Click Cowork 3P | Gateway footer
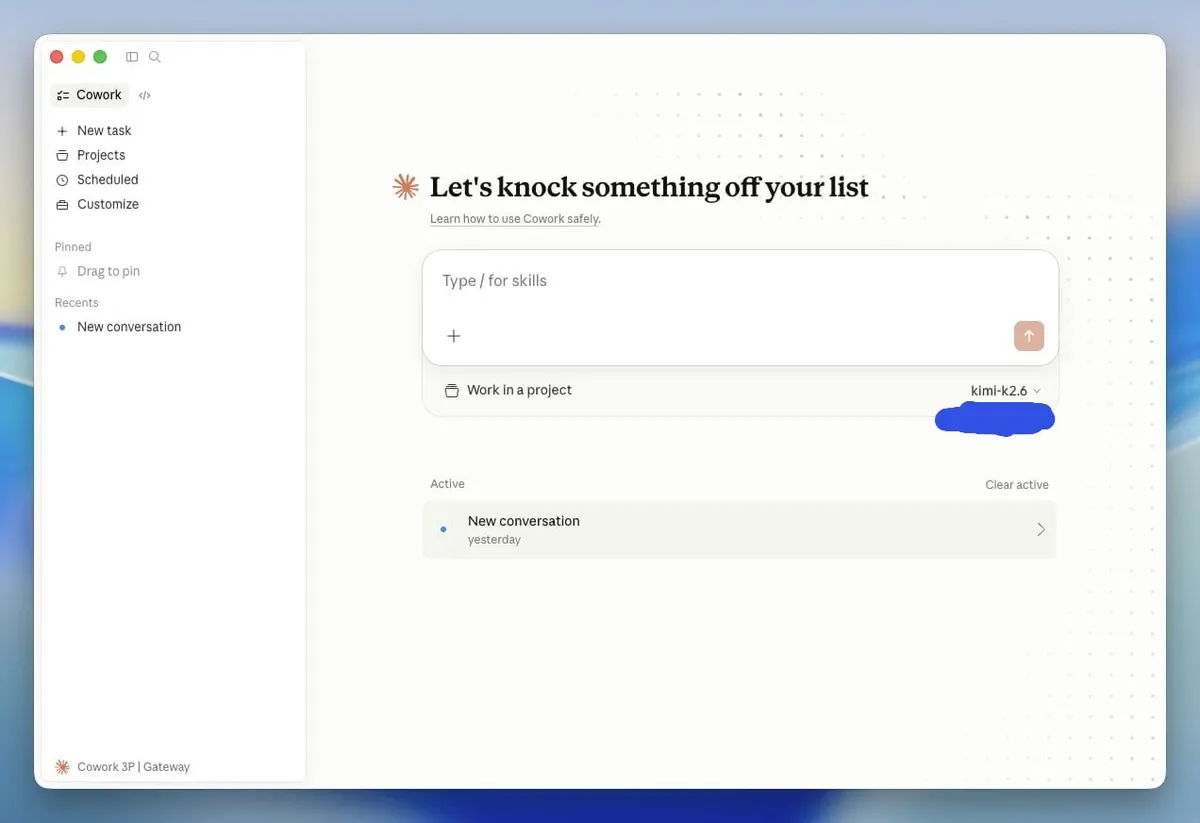Viewport: 1200px width, 823px height. click(122, 767)
